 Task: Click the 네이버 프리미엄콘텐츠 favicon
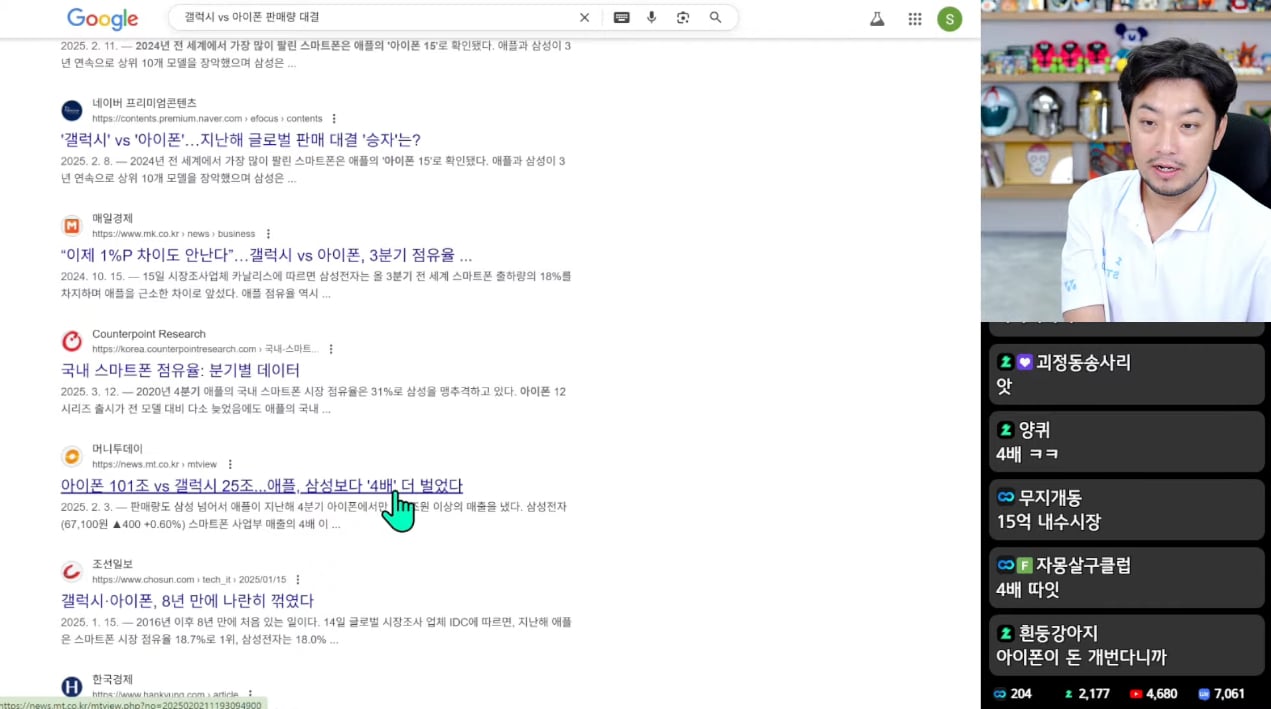click(x=72, y=110)
